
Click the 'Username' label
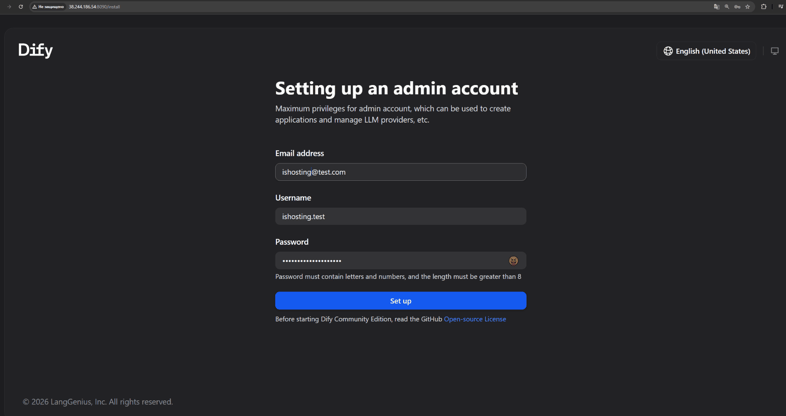(293, 198)
